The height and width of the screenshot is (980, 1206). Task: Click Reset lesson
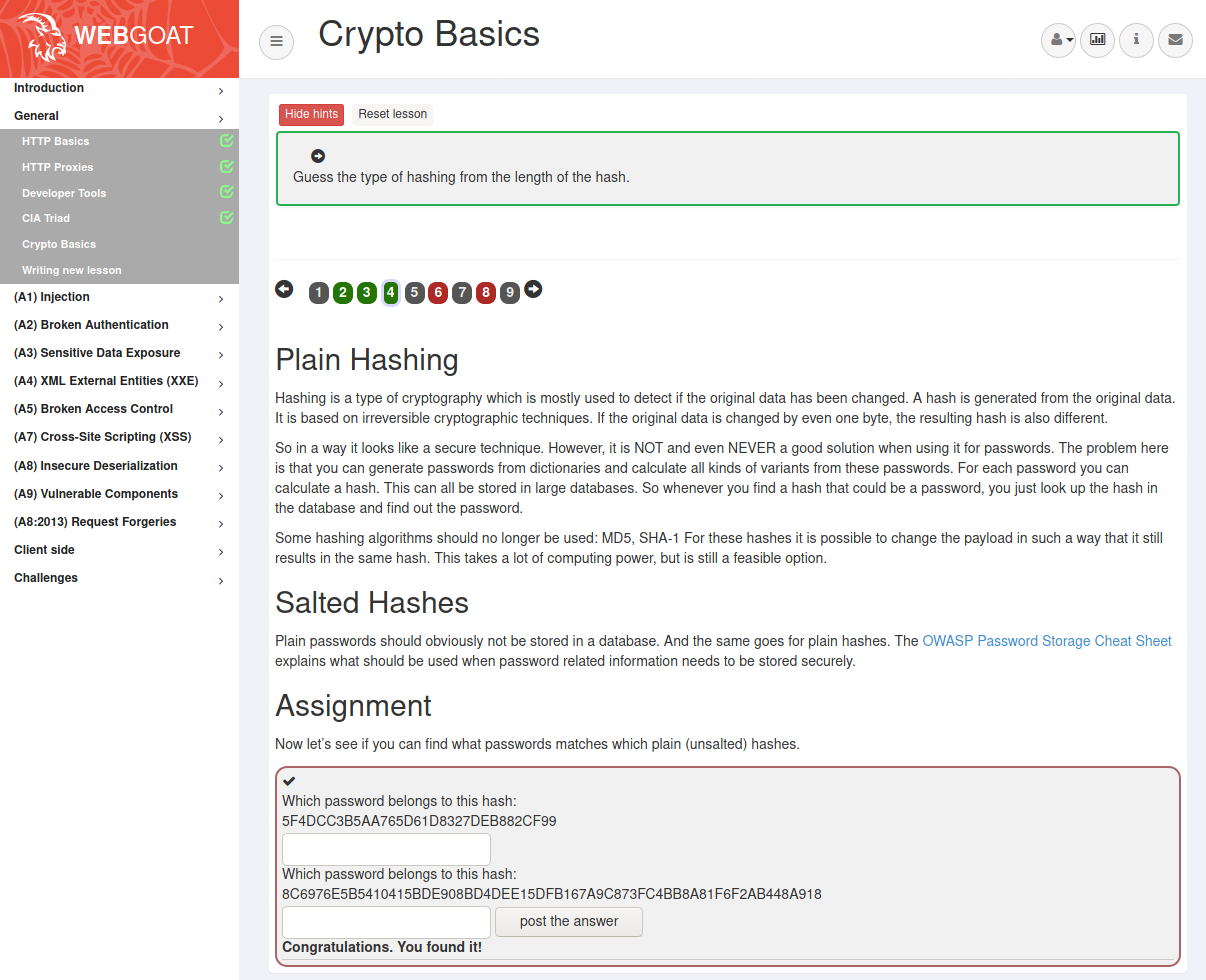pyautogui.click(x=392, y=113)
